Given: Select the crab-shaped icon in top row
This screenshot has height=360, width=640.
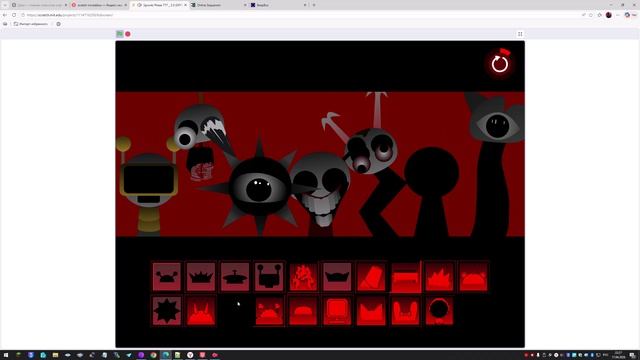Looking at the screenshot, I should pos(167,277).
